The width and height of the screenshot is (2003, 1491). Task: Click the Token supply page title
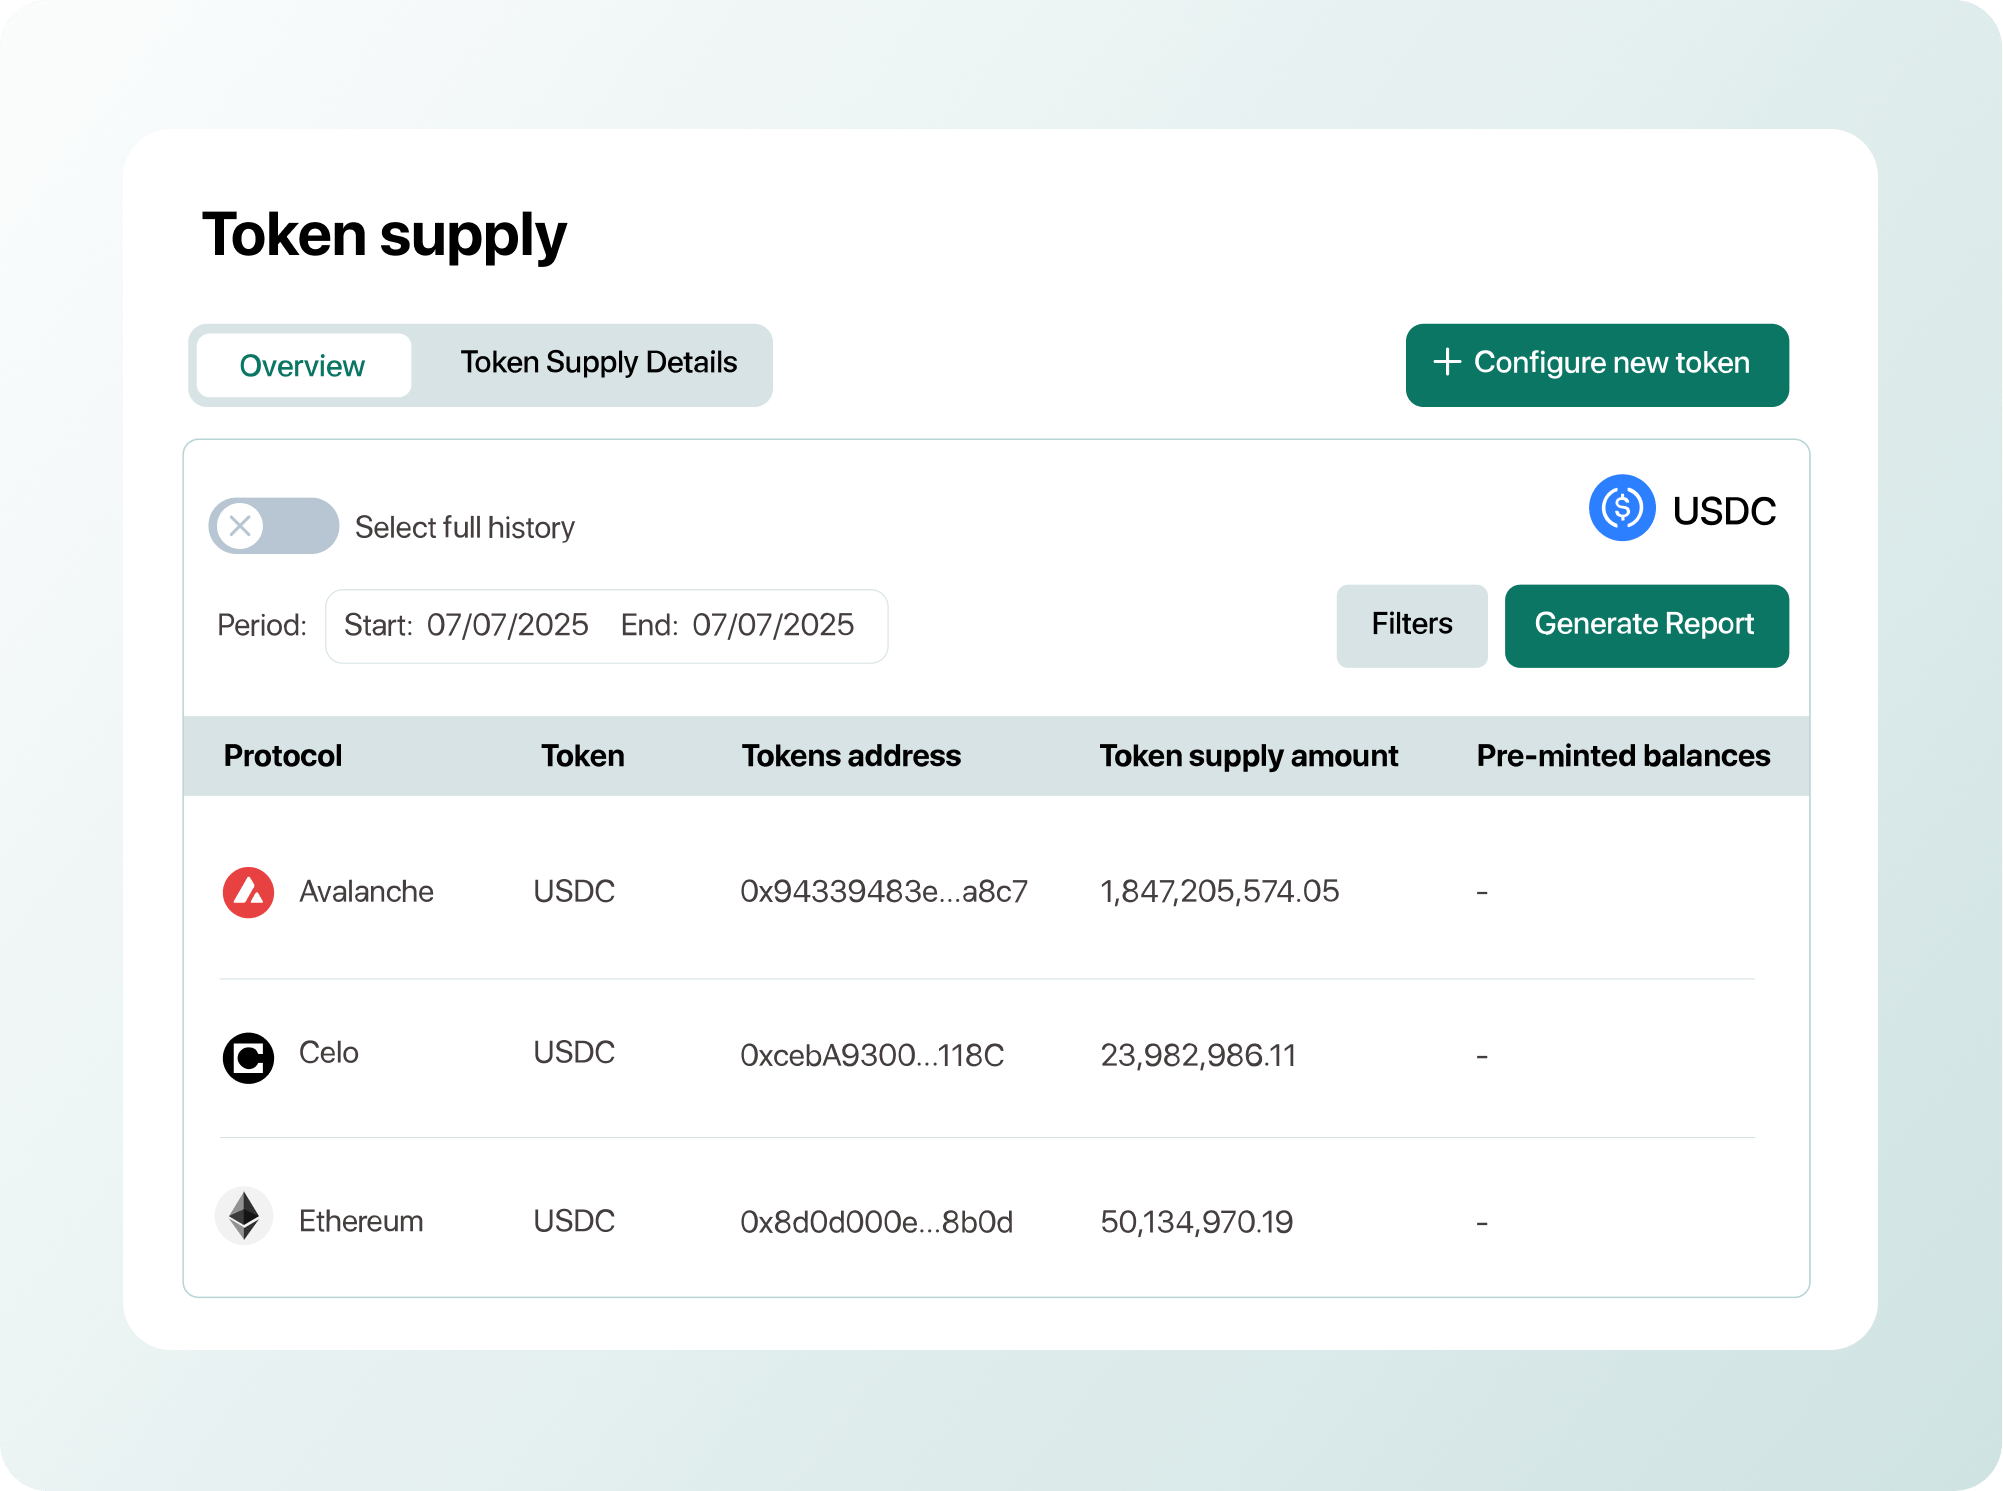point(384,236)
